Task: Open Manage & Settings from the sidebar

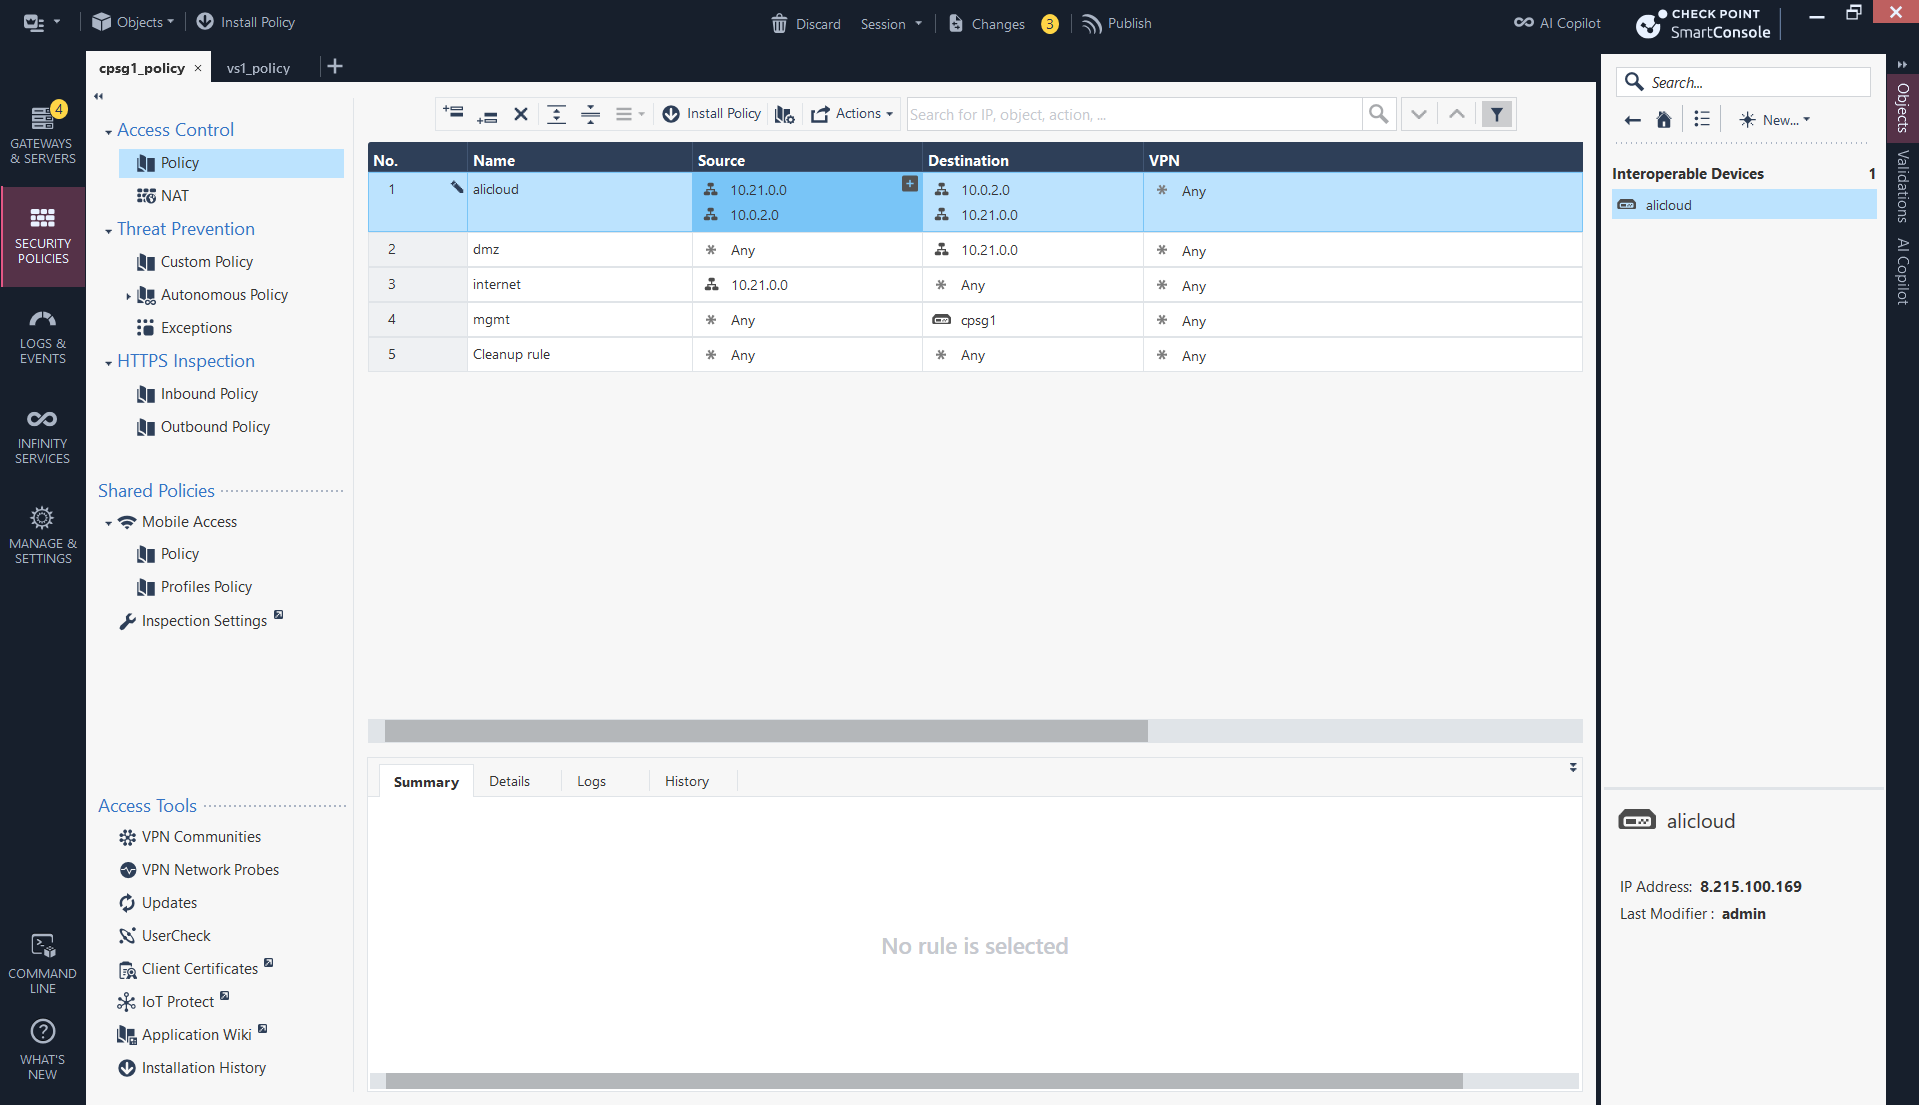Action: [x=42, y=536]
